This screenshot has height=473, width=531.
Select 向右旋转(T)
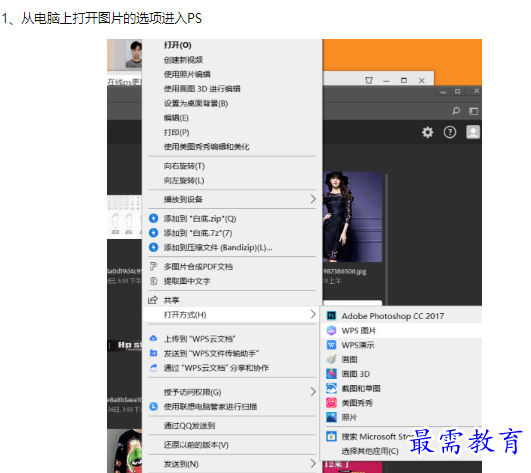(184, 166)
